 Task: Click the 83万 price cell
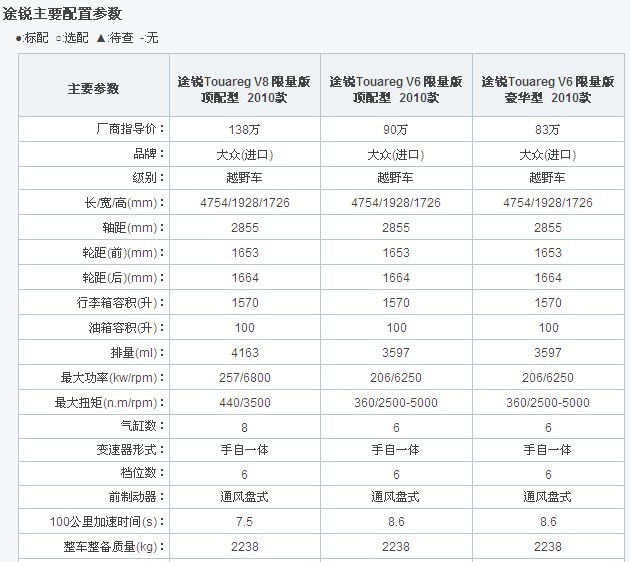(548, 130)
